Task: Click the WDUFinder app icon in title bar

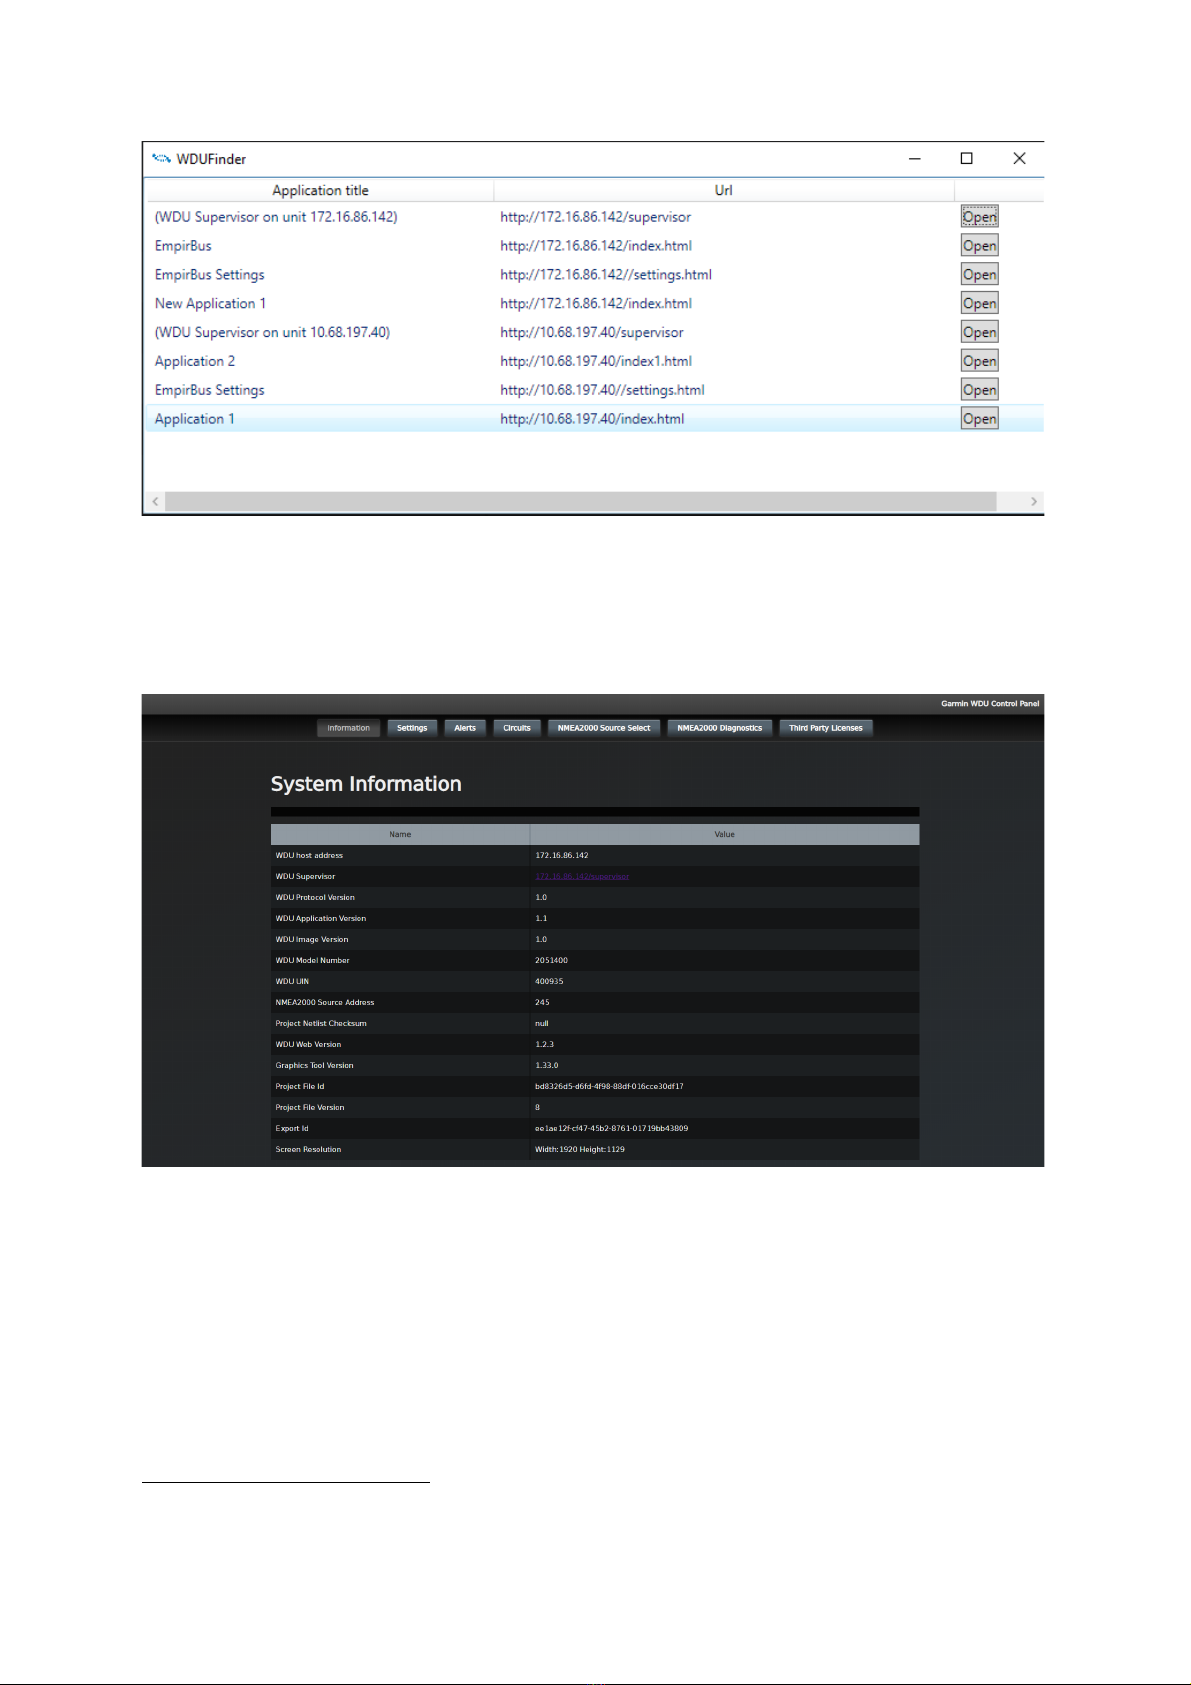Action: (x=161, y=158)
